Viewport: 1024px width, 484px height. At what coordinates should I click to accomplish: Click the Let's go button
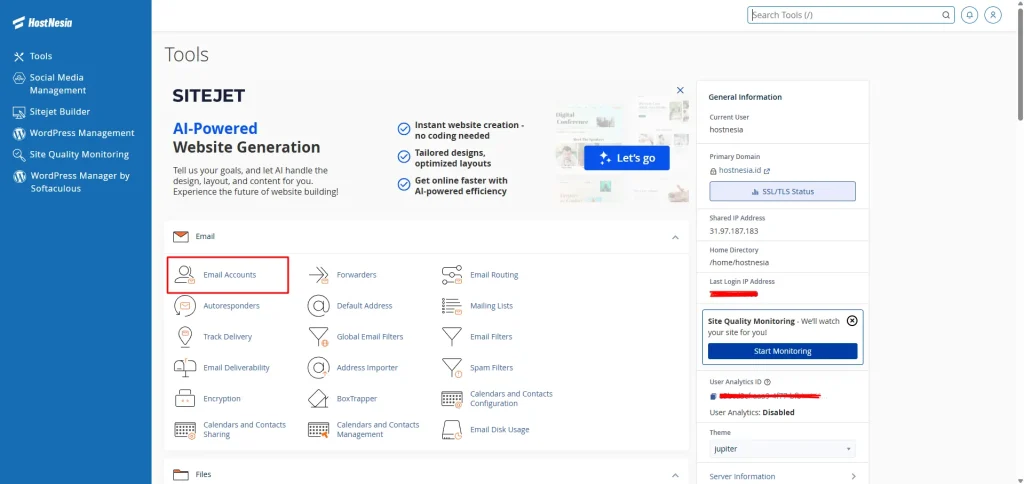pyautogui.click(x=626, y=158)
